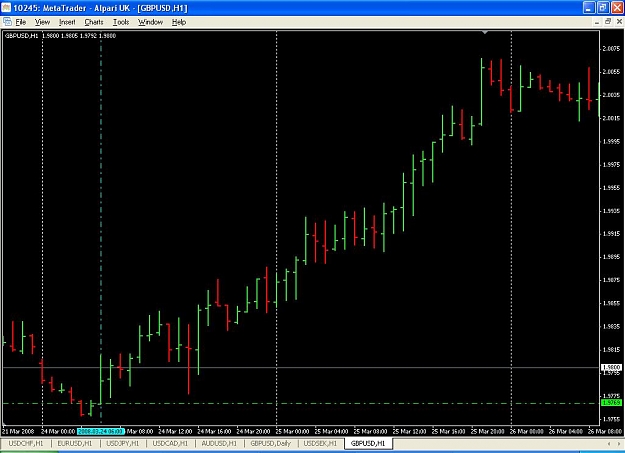Screen dimensions: 625x453
Task: Click the chart shift triangle marker at chart top
Action: 485,32
